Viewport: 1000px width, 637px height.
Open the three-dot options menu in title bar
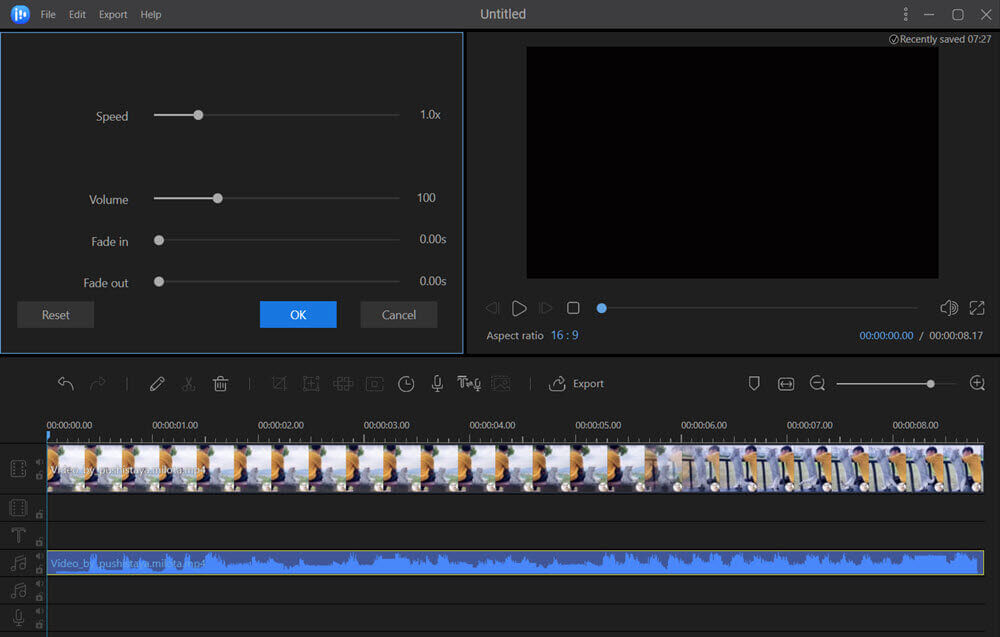click(906, 14)
